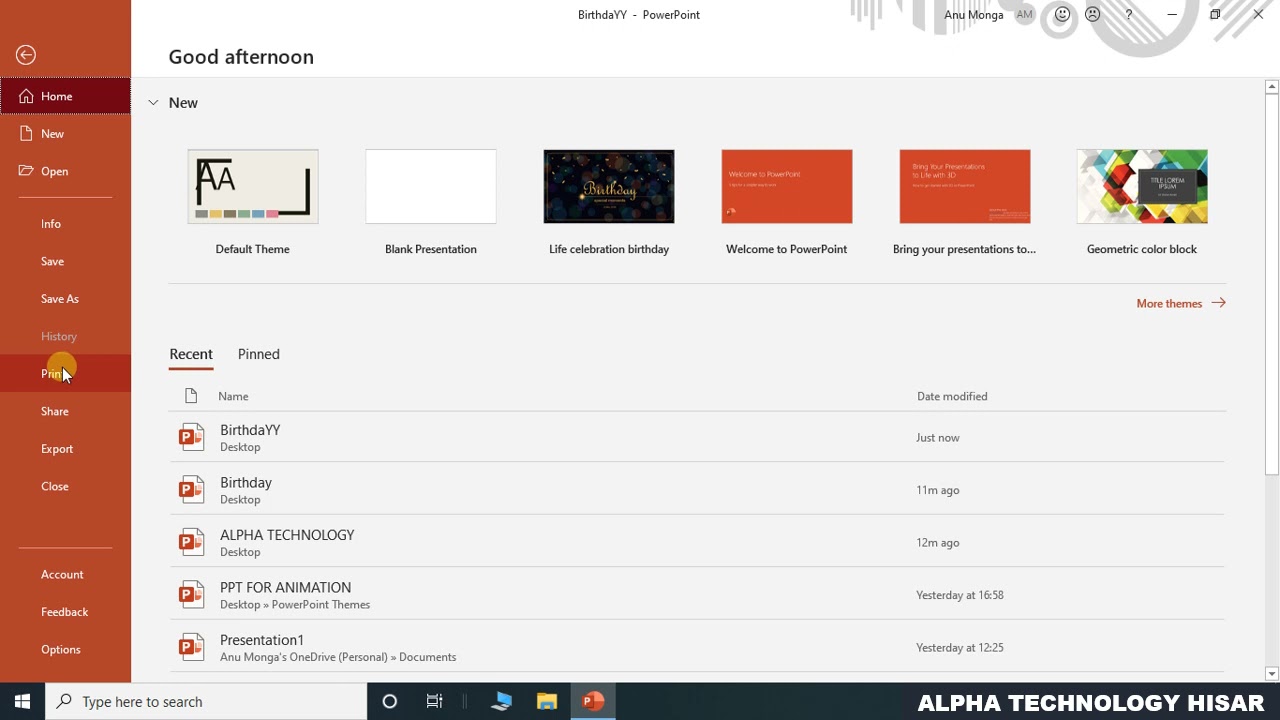1280x720 pixels.
Task: Select the Geometric color block template
Action: pyautogui.click(x=1142, y=187)
